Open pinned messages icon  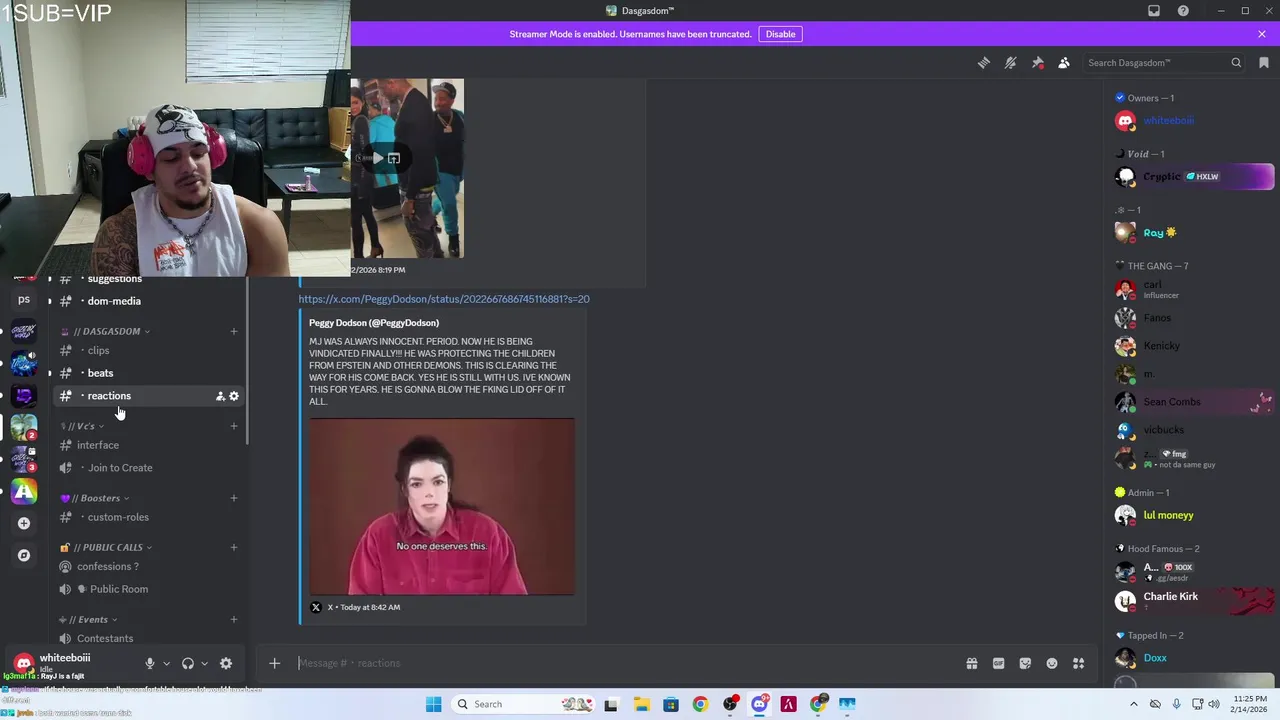click(x=1038, y=63)
